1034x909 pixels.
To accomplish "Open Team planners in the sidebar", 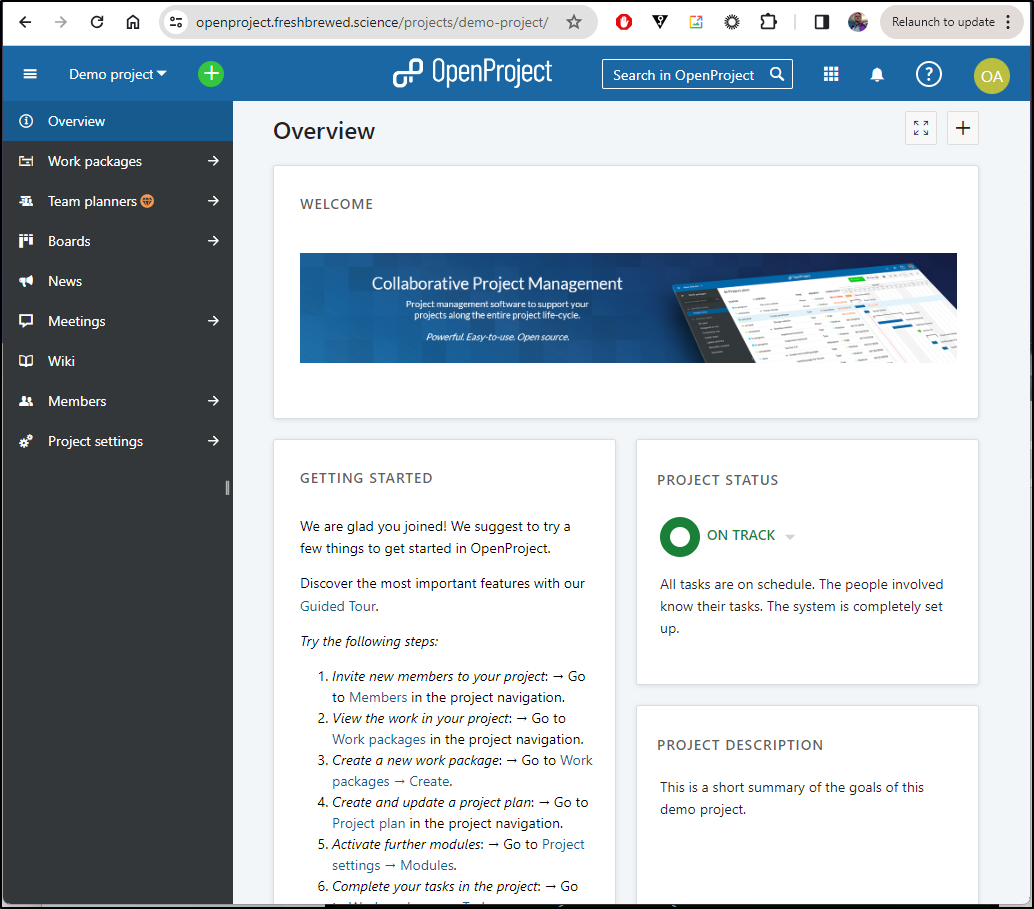I will pyautogui.click(x=92, y=201).
